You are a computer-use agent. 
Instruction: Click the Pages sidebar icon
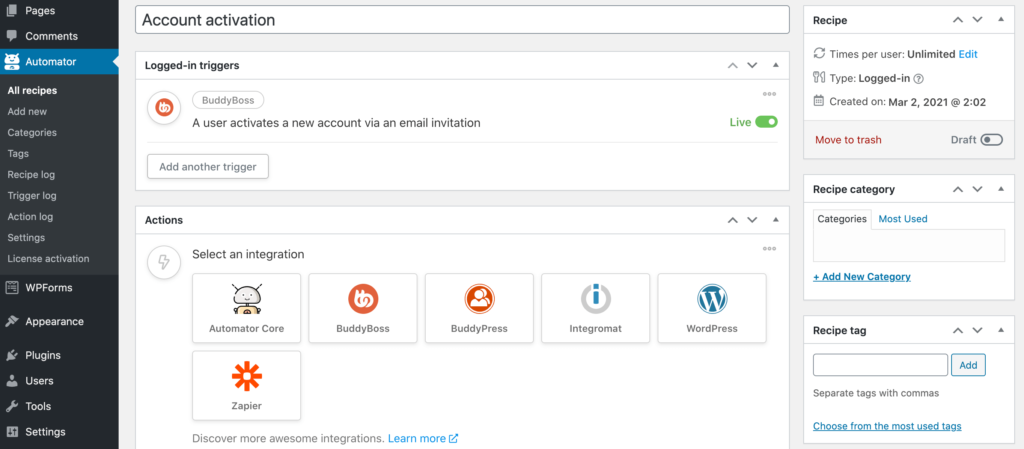tap(12, 10)
